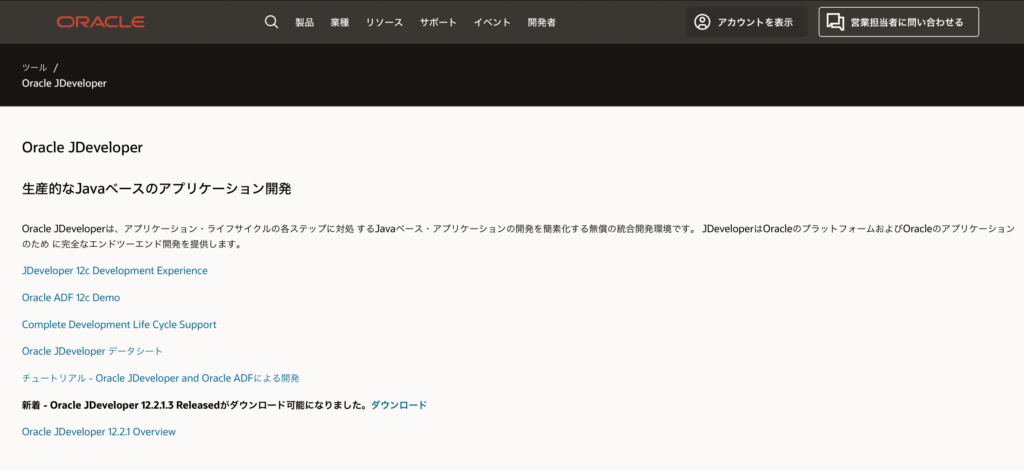Click the 新着 12.2.1.3 Released announcement text
The width and height of the screenshot is (1024, 471).
[196, 405]
